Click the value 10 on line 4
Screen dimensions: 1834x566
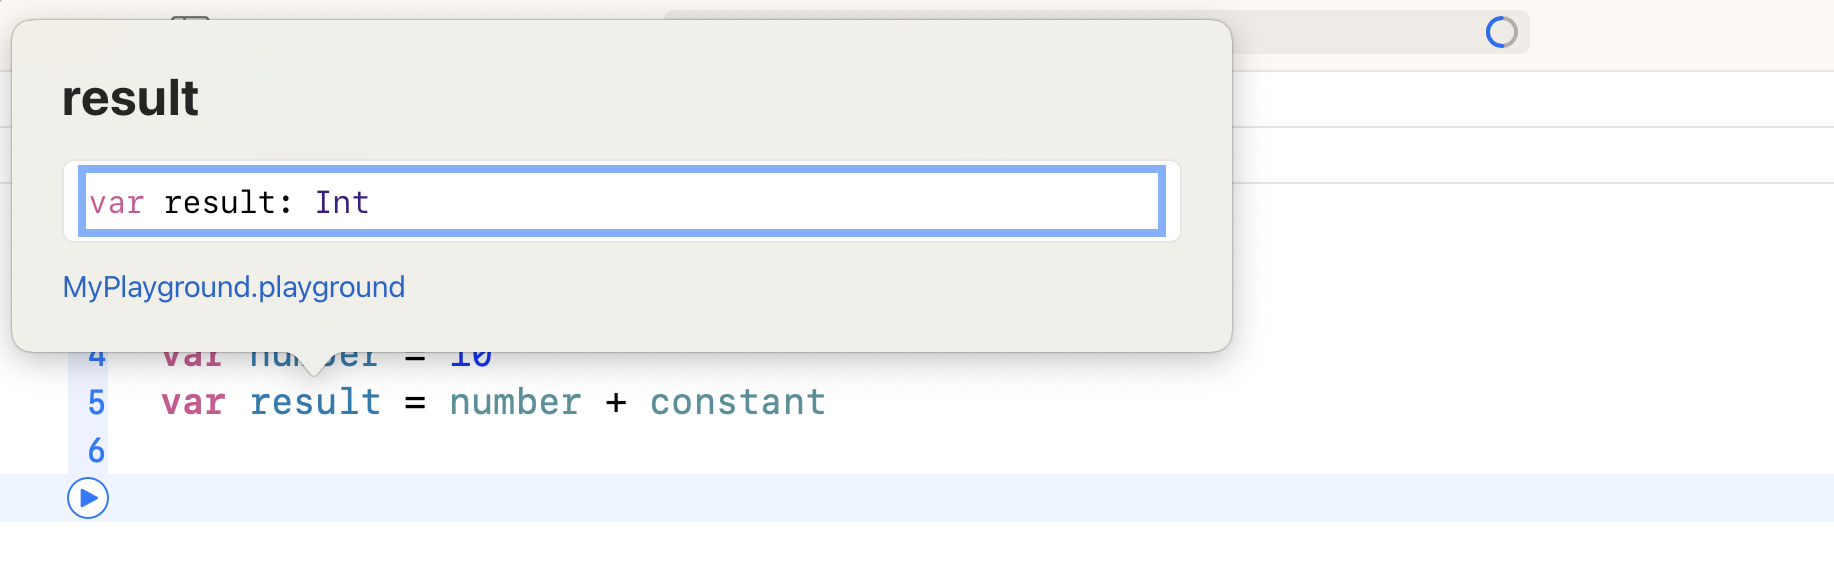tap(471, 360)
